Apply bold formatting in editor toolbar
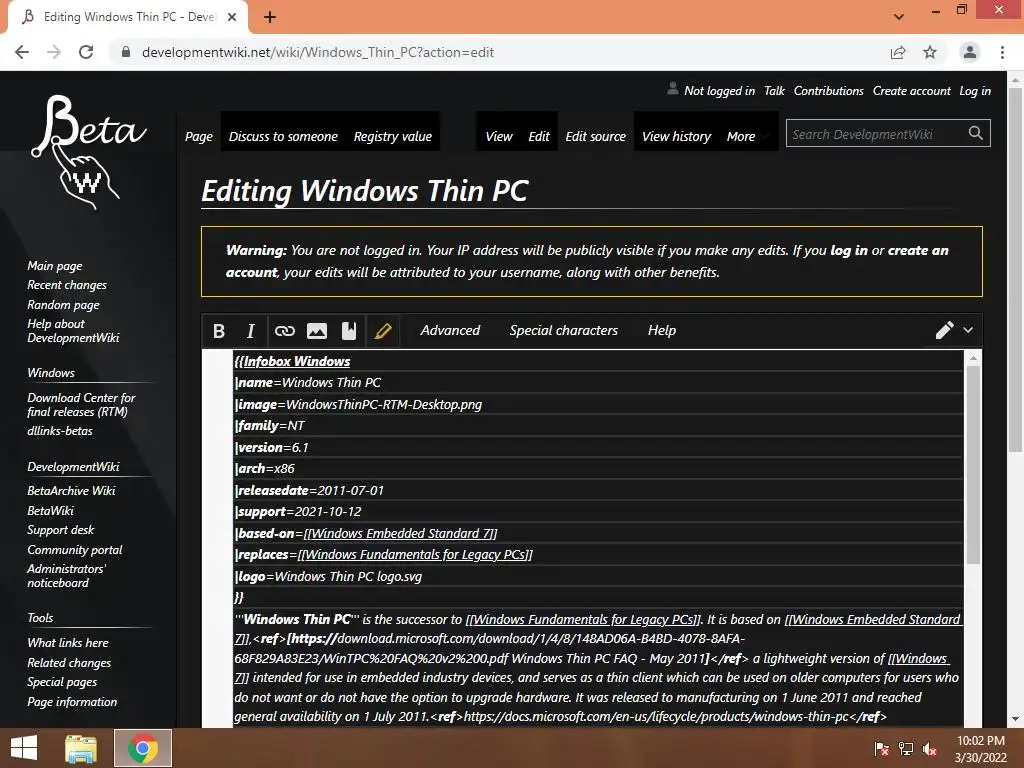1024x768 pixels. (219, 331)
